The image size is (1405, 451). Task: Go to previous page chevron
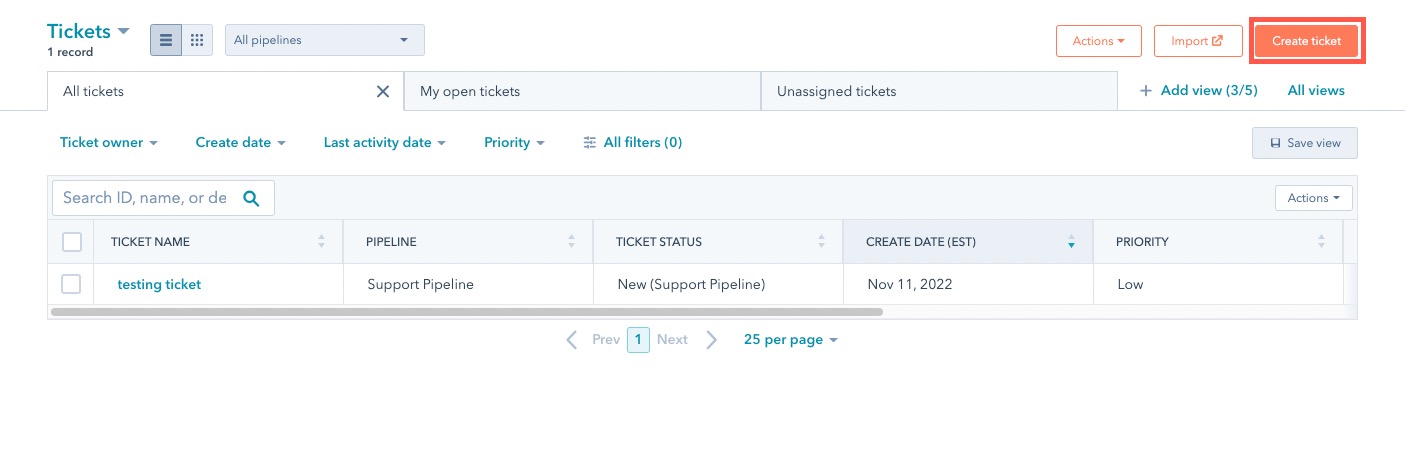572,340
